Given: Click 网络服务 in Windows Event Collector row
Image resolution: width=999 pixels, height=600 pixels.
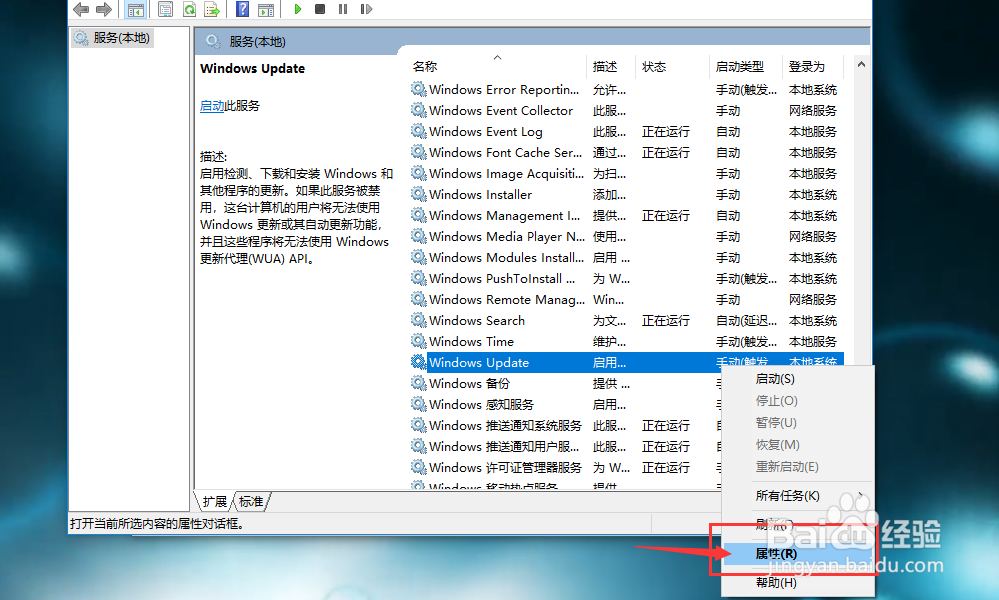Looking at the screenshot, I should [x=812, y=110].
